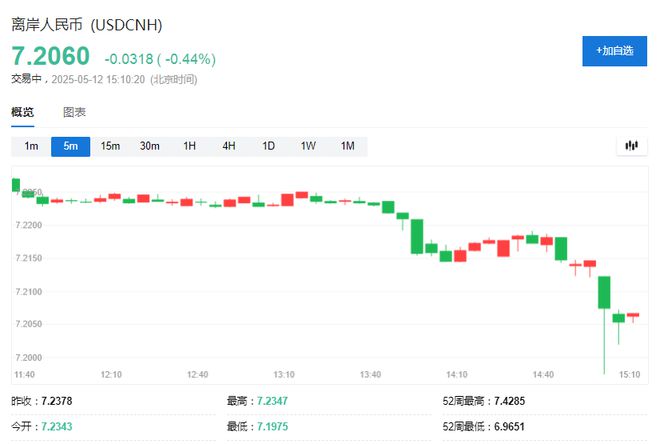The width and height of the screenshot is (660, 444).
Task: Click the 12:40 time axis label
Action: point(197,375)
